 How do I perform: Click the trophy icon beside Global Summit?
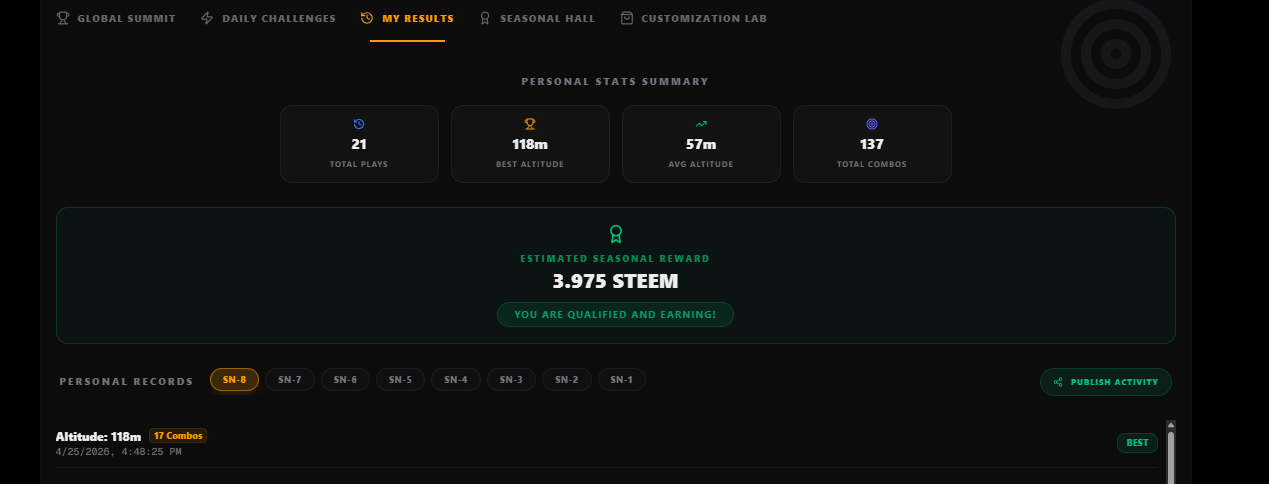click(x=63, y=18)
